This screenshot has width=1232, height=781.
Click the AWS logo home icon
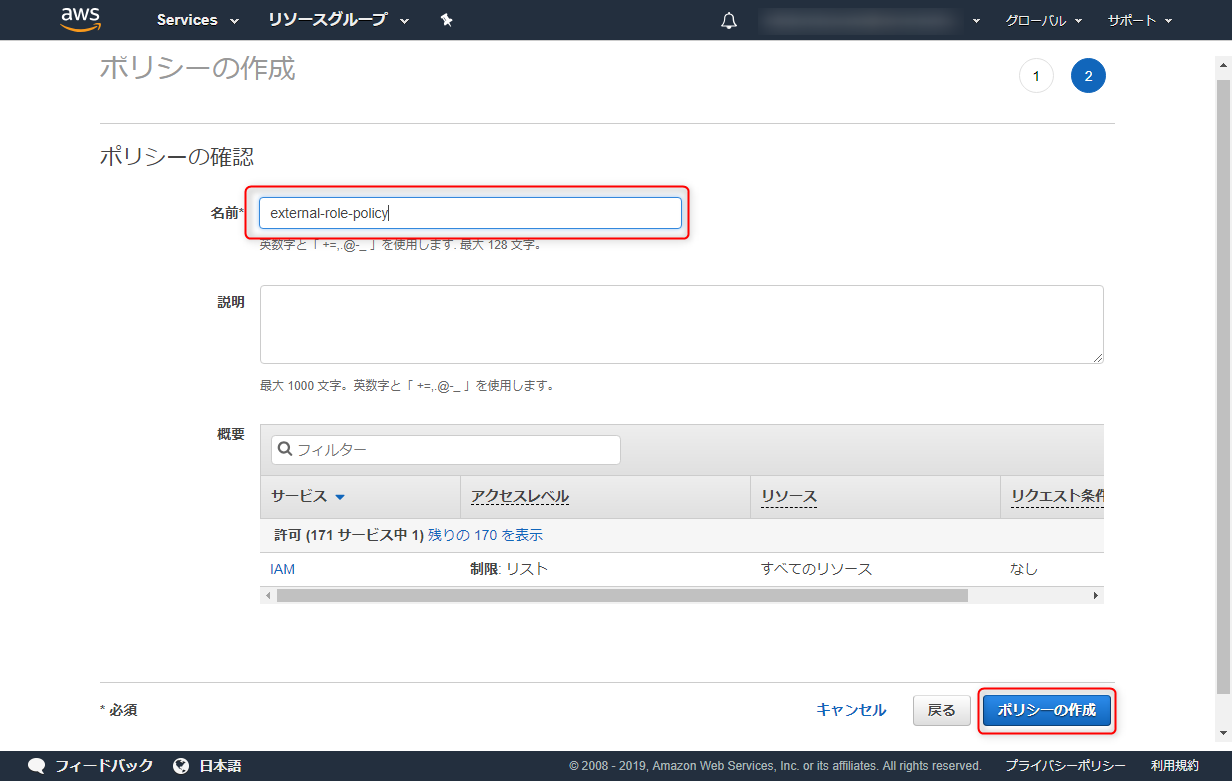80,19
